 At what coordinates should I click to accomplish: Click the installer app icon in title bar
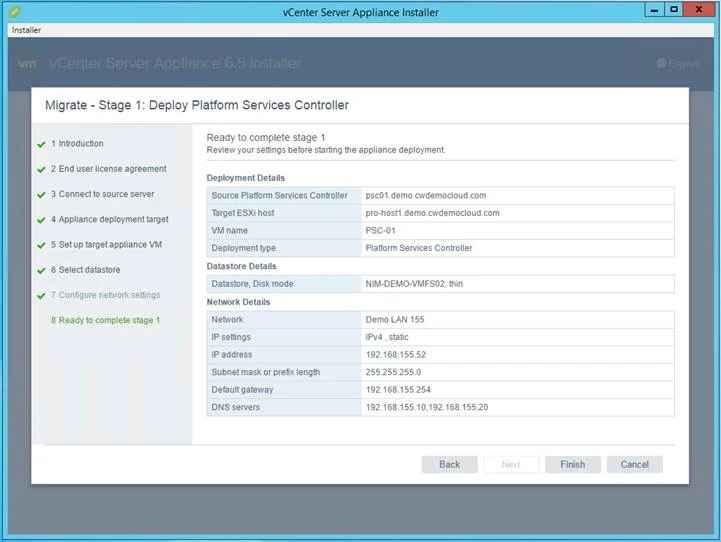click(x=15, y=11)
